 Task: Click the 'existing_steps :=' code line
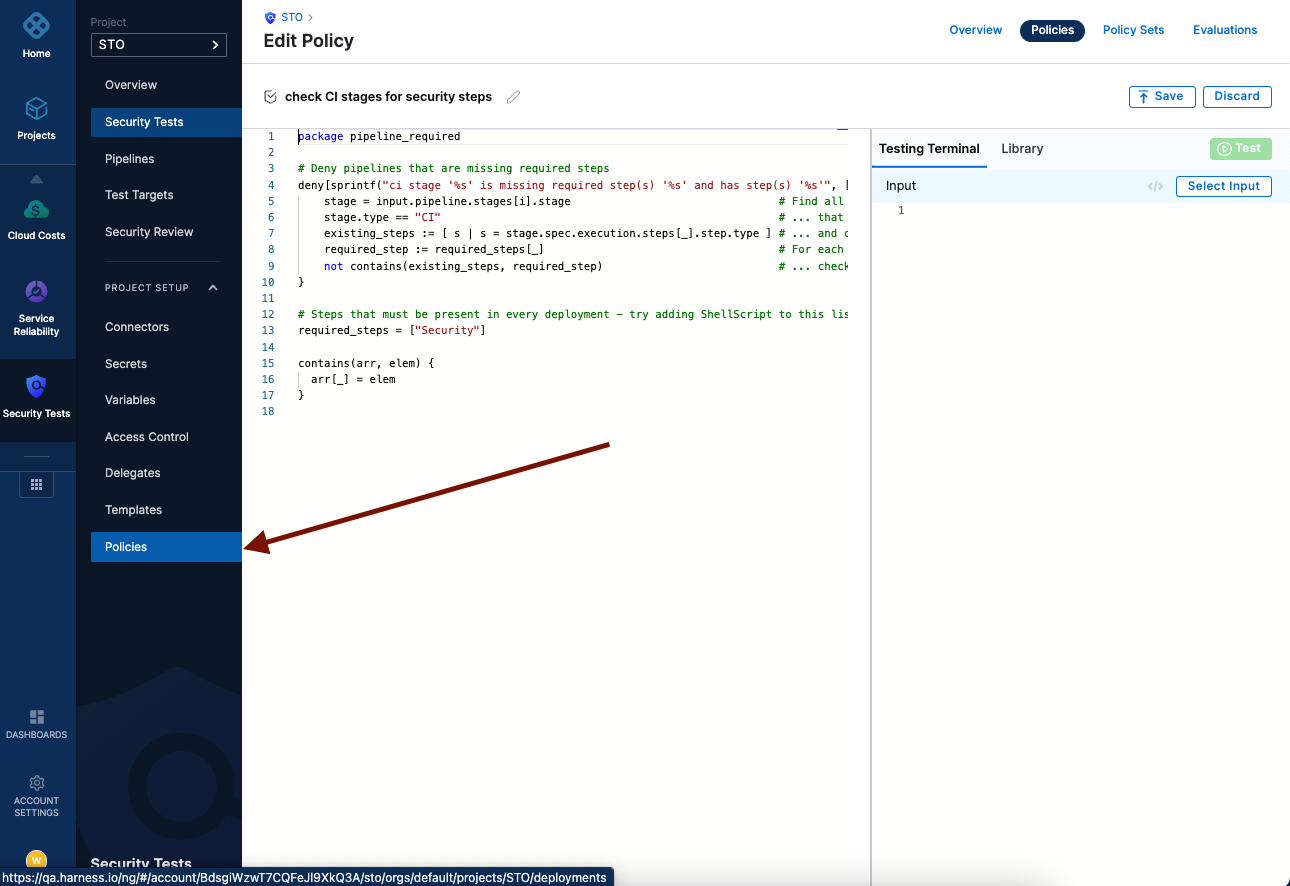548,233
